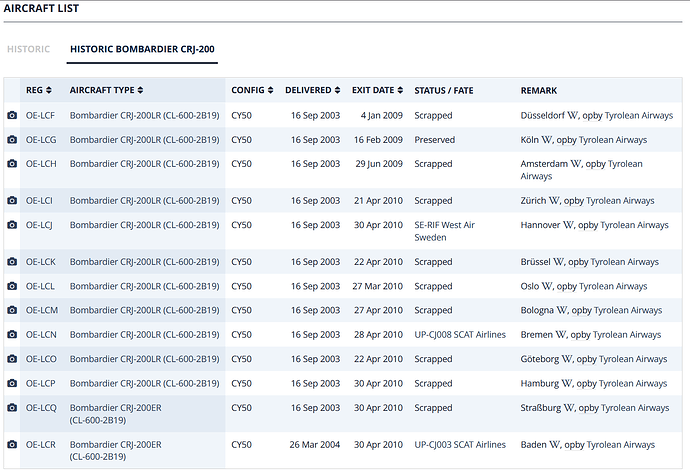The width and height of the screenshot is (690, 473).
Task: Click remark 'Göteborg W, opby Tyrolean Airways'
Action: (594, 359)
